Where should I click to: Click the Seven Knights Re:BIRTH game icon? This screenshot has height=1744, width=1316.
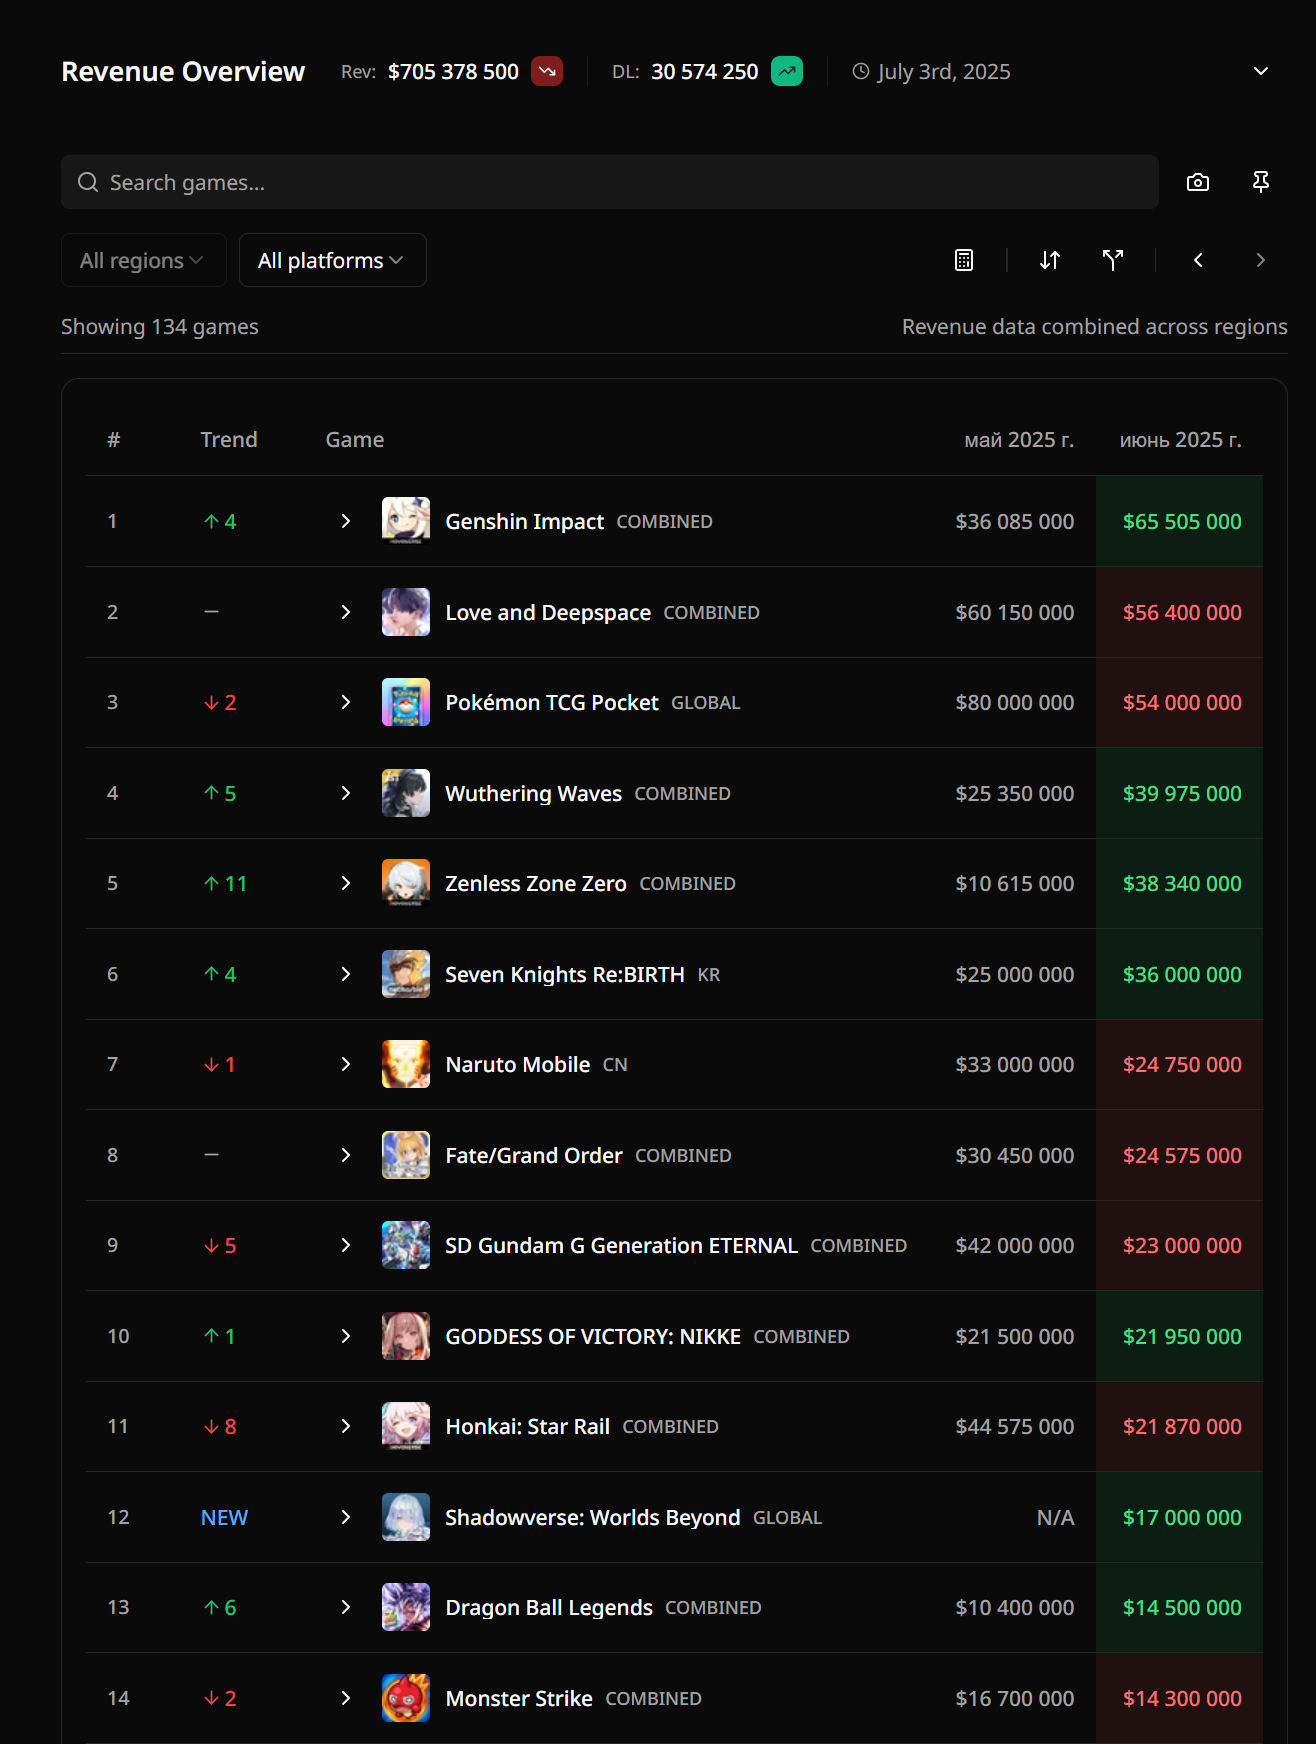coord(406,974)
